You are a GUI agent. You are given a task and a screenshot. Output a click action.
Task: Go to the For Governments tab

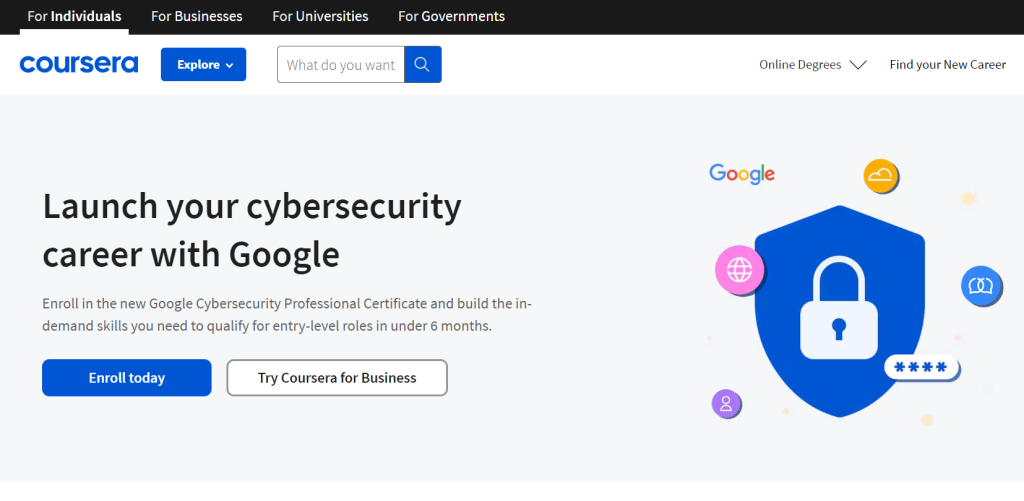tap(451, 16)
